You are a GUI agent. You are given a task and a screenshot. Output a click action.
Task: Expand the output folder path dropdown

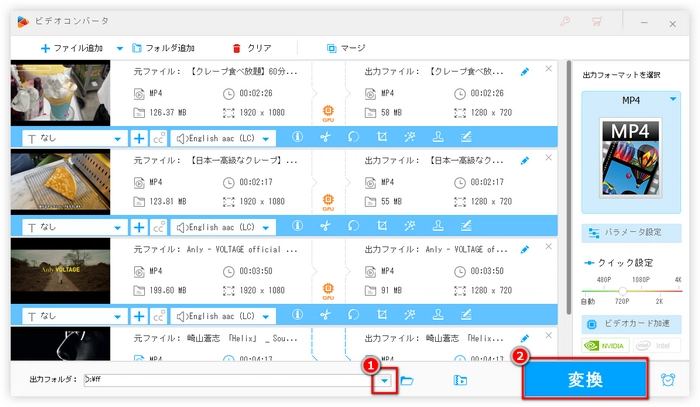click(383, 380)
